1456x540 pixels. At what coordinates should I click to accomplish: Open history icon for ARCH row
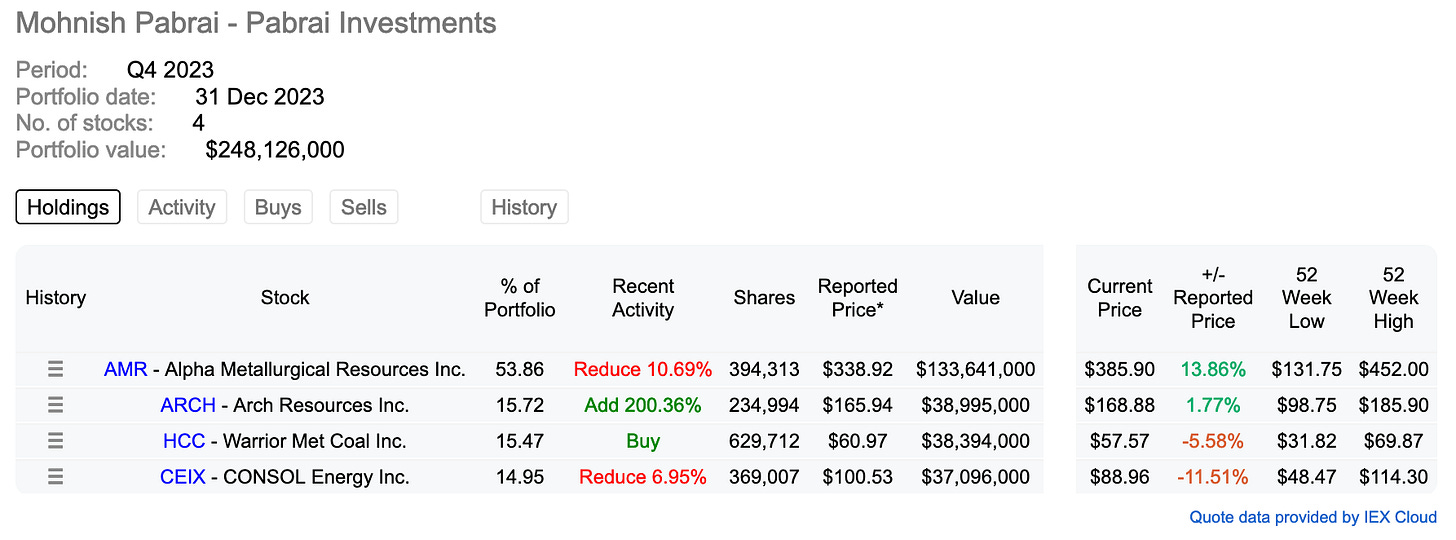[56, 406]
